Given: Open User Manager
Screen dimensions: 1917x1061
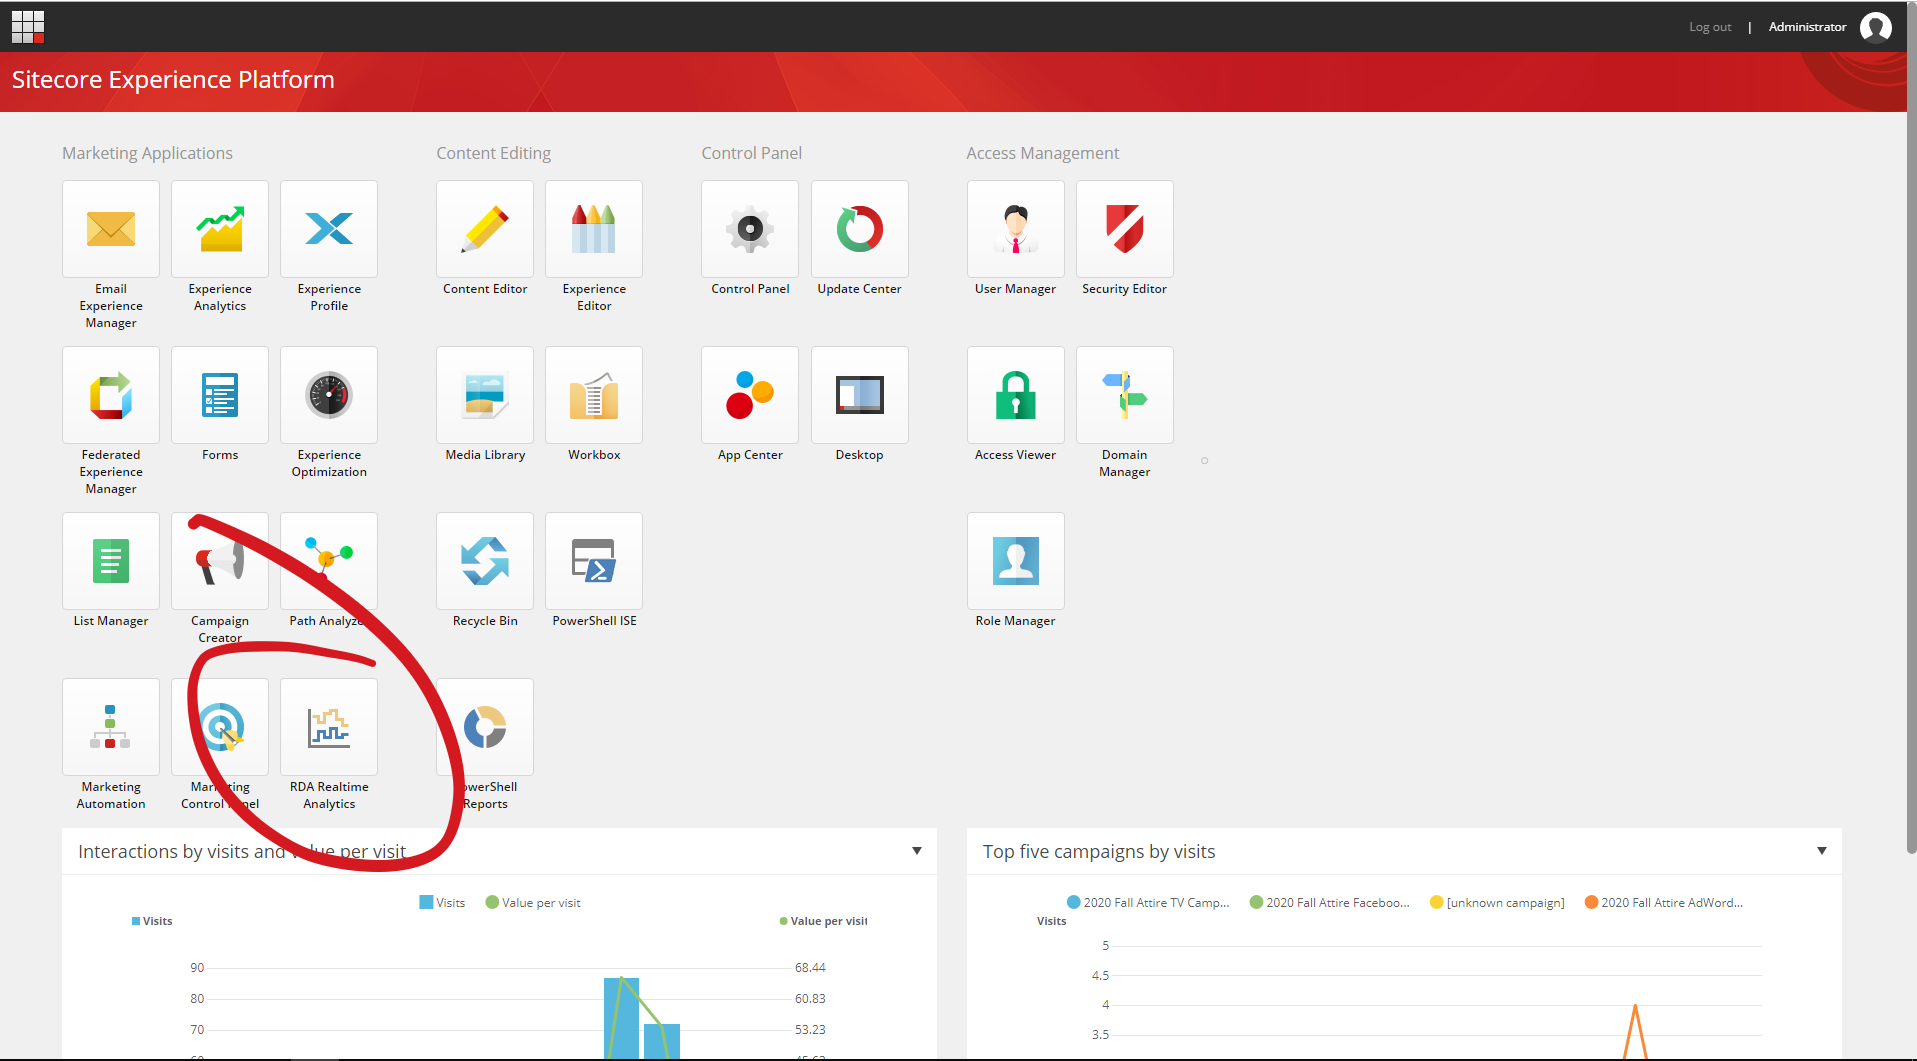Looking at the screenshot, I should pyautogui.click(x=1016, y=229).
